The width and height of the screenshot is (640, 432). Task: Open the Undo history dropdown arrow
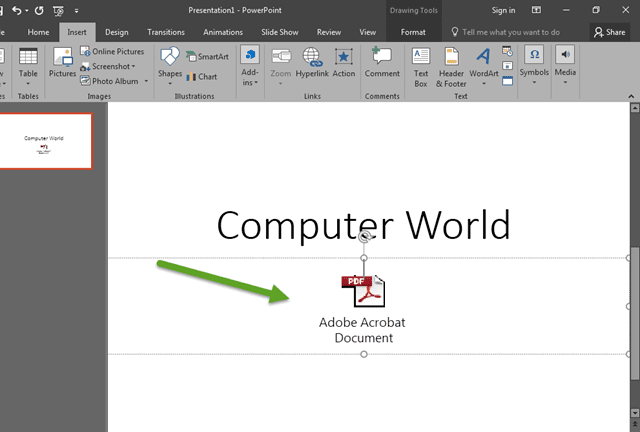[27, 11]
